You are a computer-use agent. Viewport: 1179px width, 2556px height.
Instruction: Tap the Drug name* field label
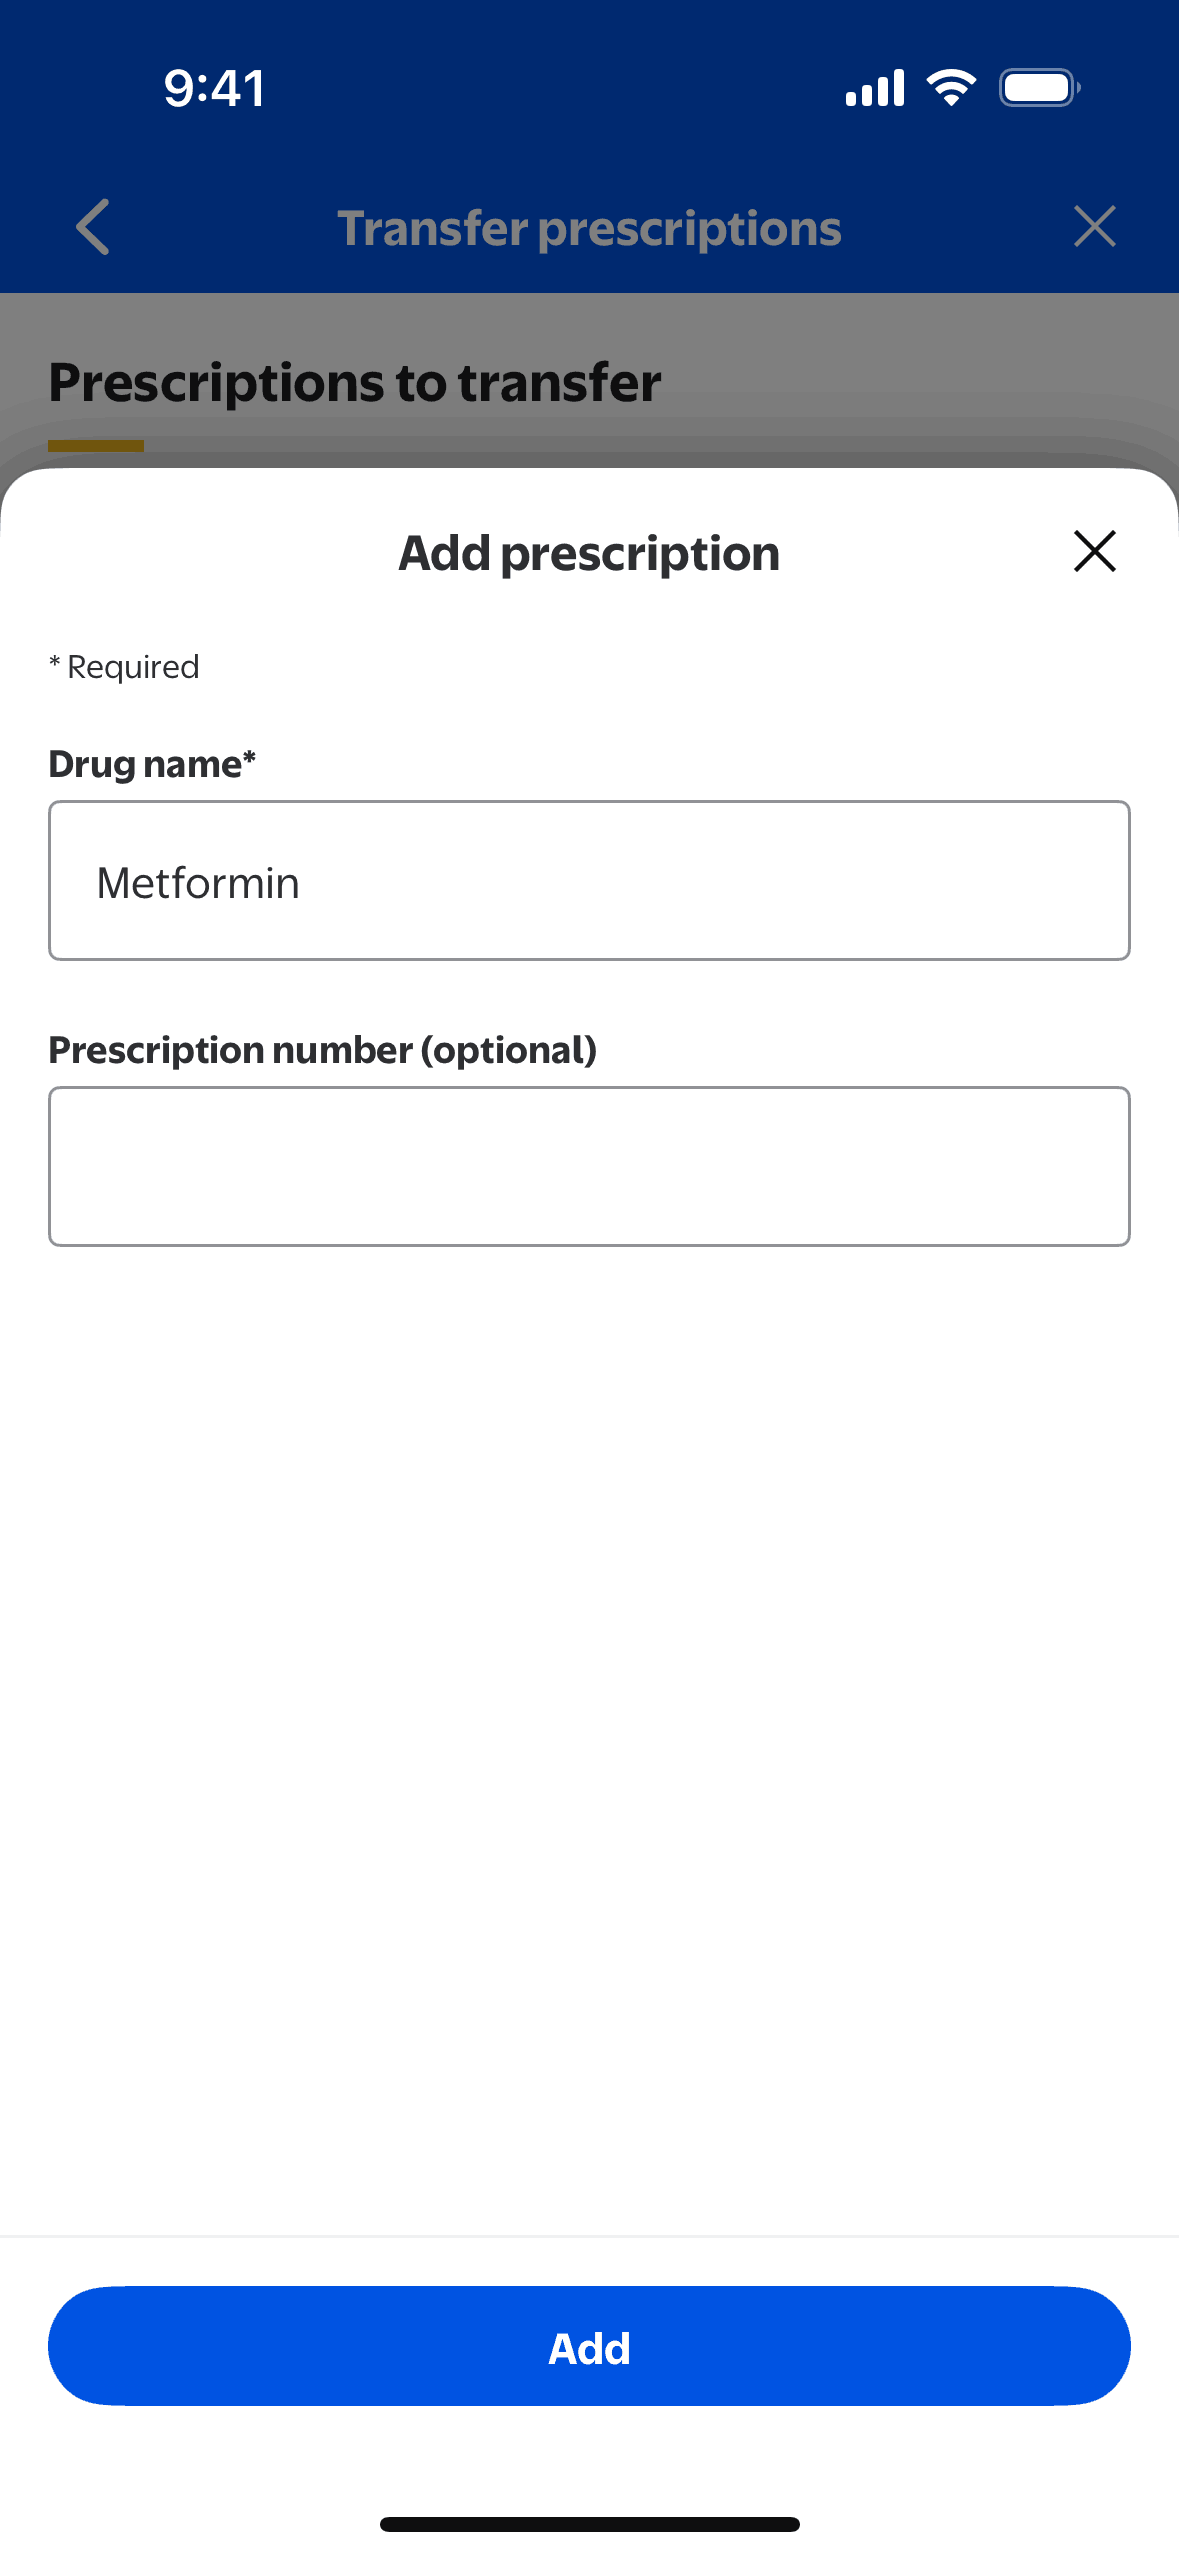point(152,764)
